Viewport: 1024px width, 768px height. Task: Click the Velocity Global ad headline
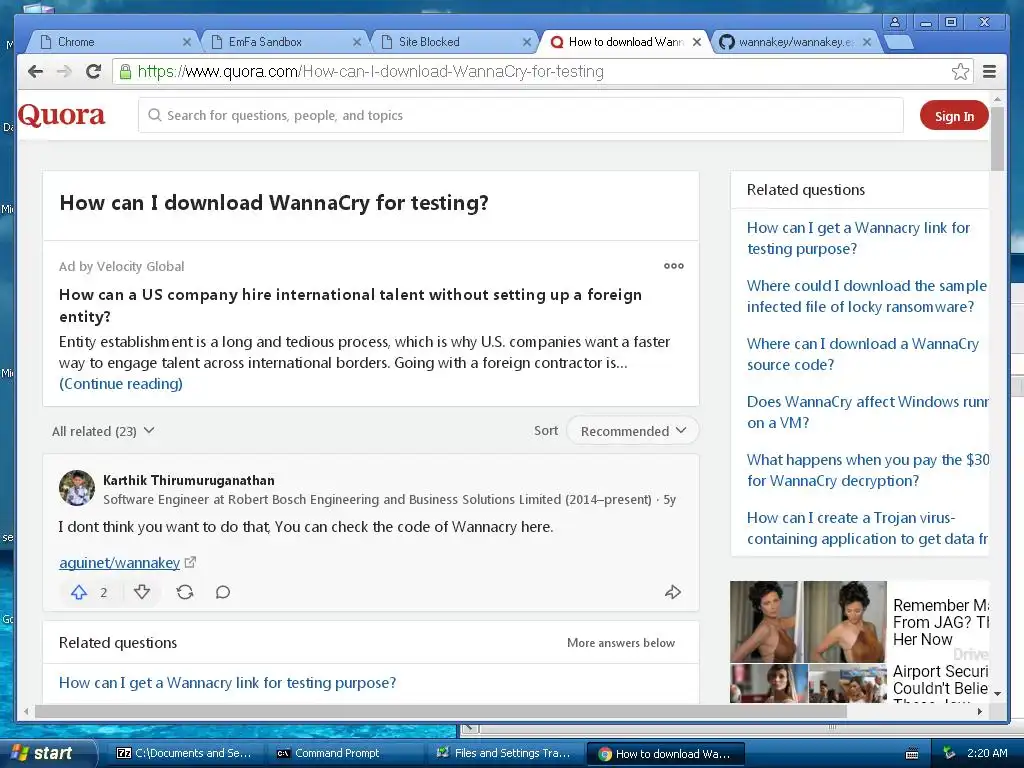350,305
